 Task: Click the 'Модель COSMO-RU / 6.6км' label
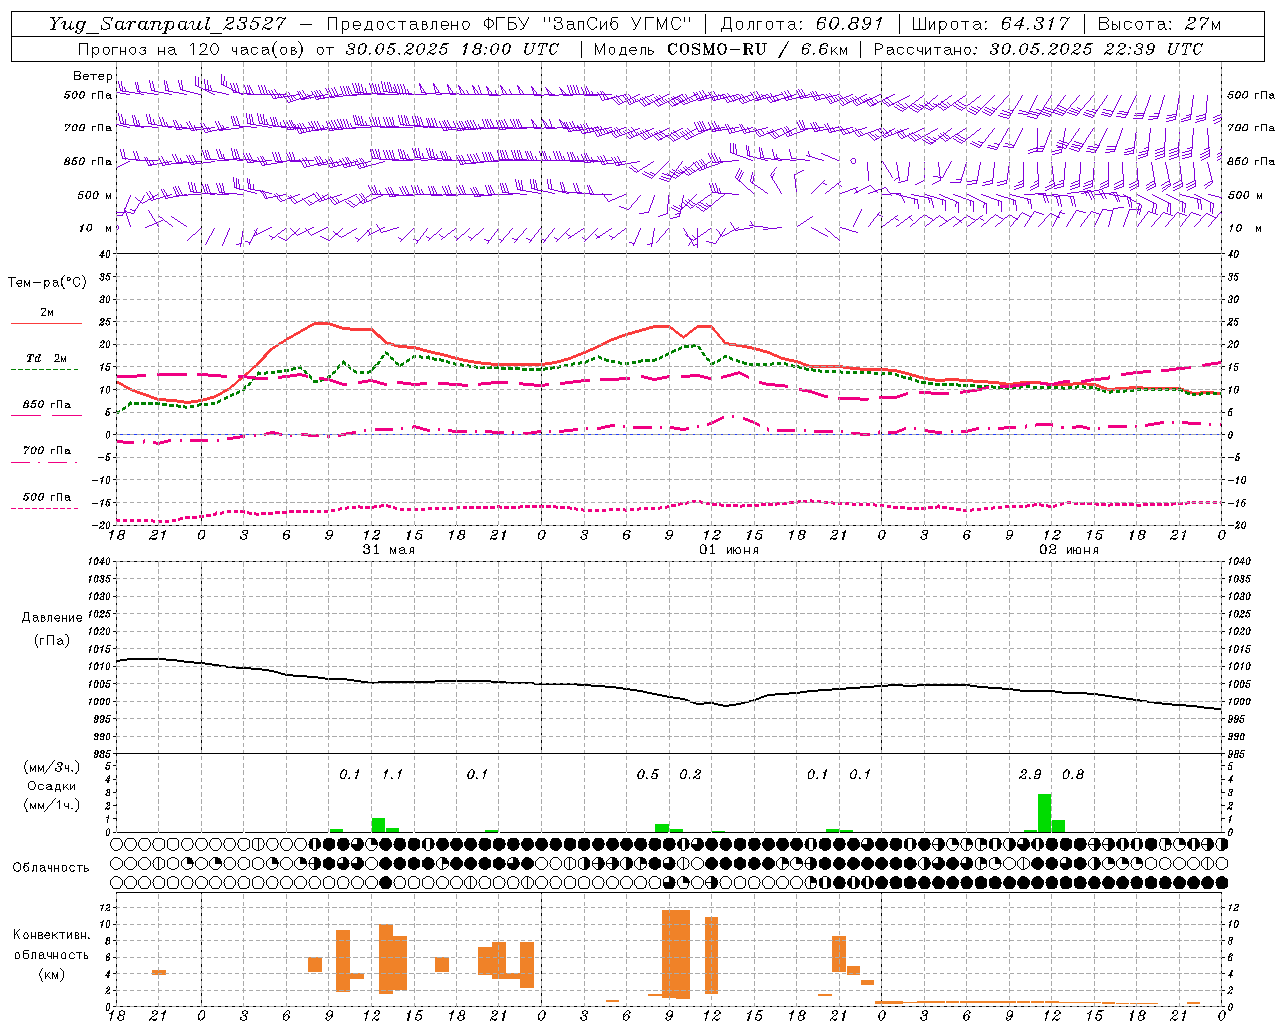(x=720, y=49)
